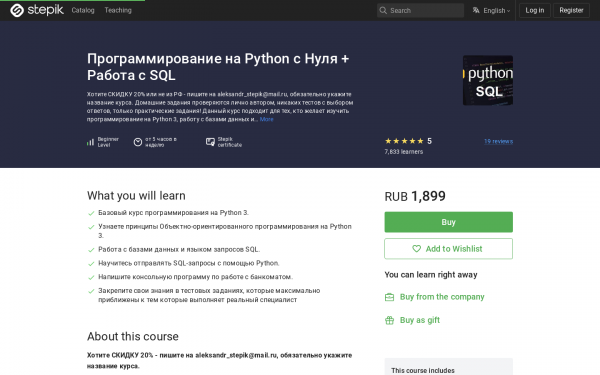Viewport: 600px width, 375px height.
Task: Click the python SQL course thumbnail
Action: coord(488,80)
